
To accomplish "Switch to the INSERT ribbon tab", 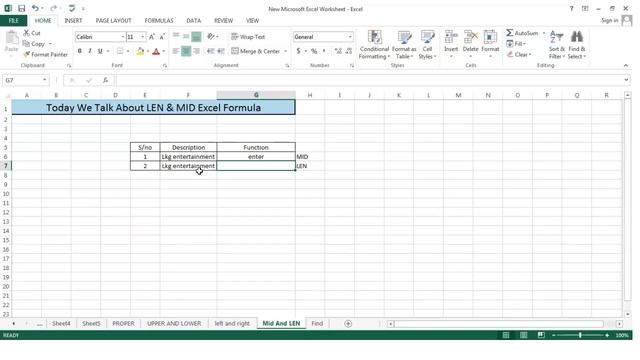I will [73, 20].
